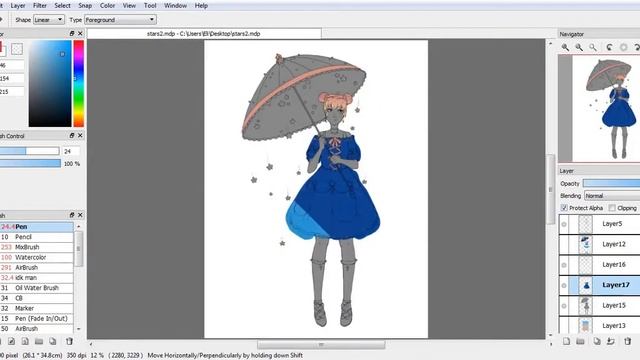The height and width of the screenshot is (360, 640).
Task: Merge the layer down
Action: (x=611, y=341)
